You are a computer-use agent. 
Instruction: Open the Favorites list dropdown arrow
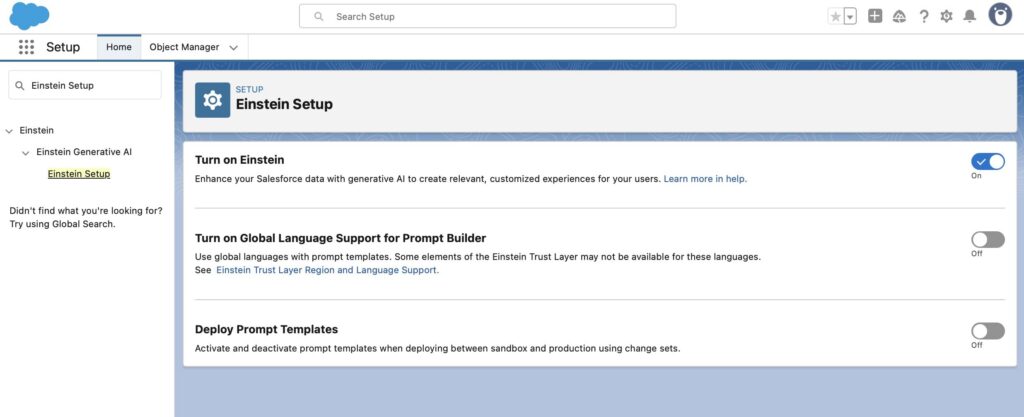[x=850, y=16]
